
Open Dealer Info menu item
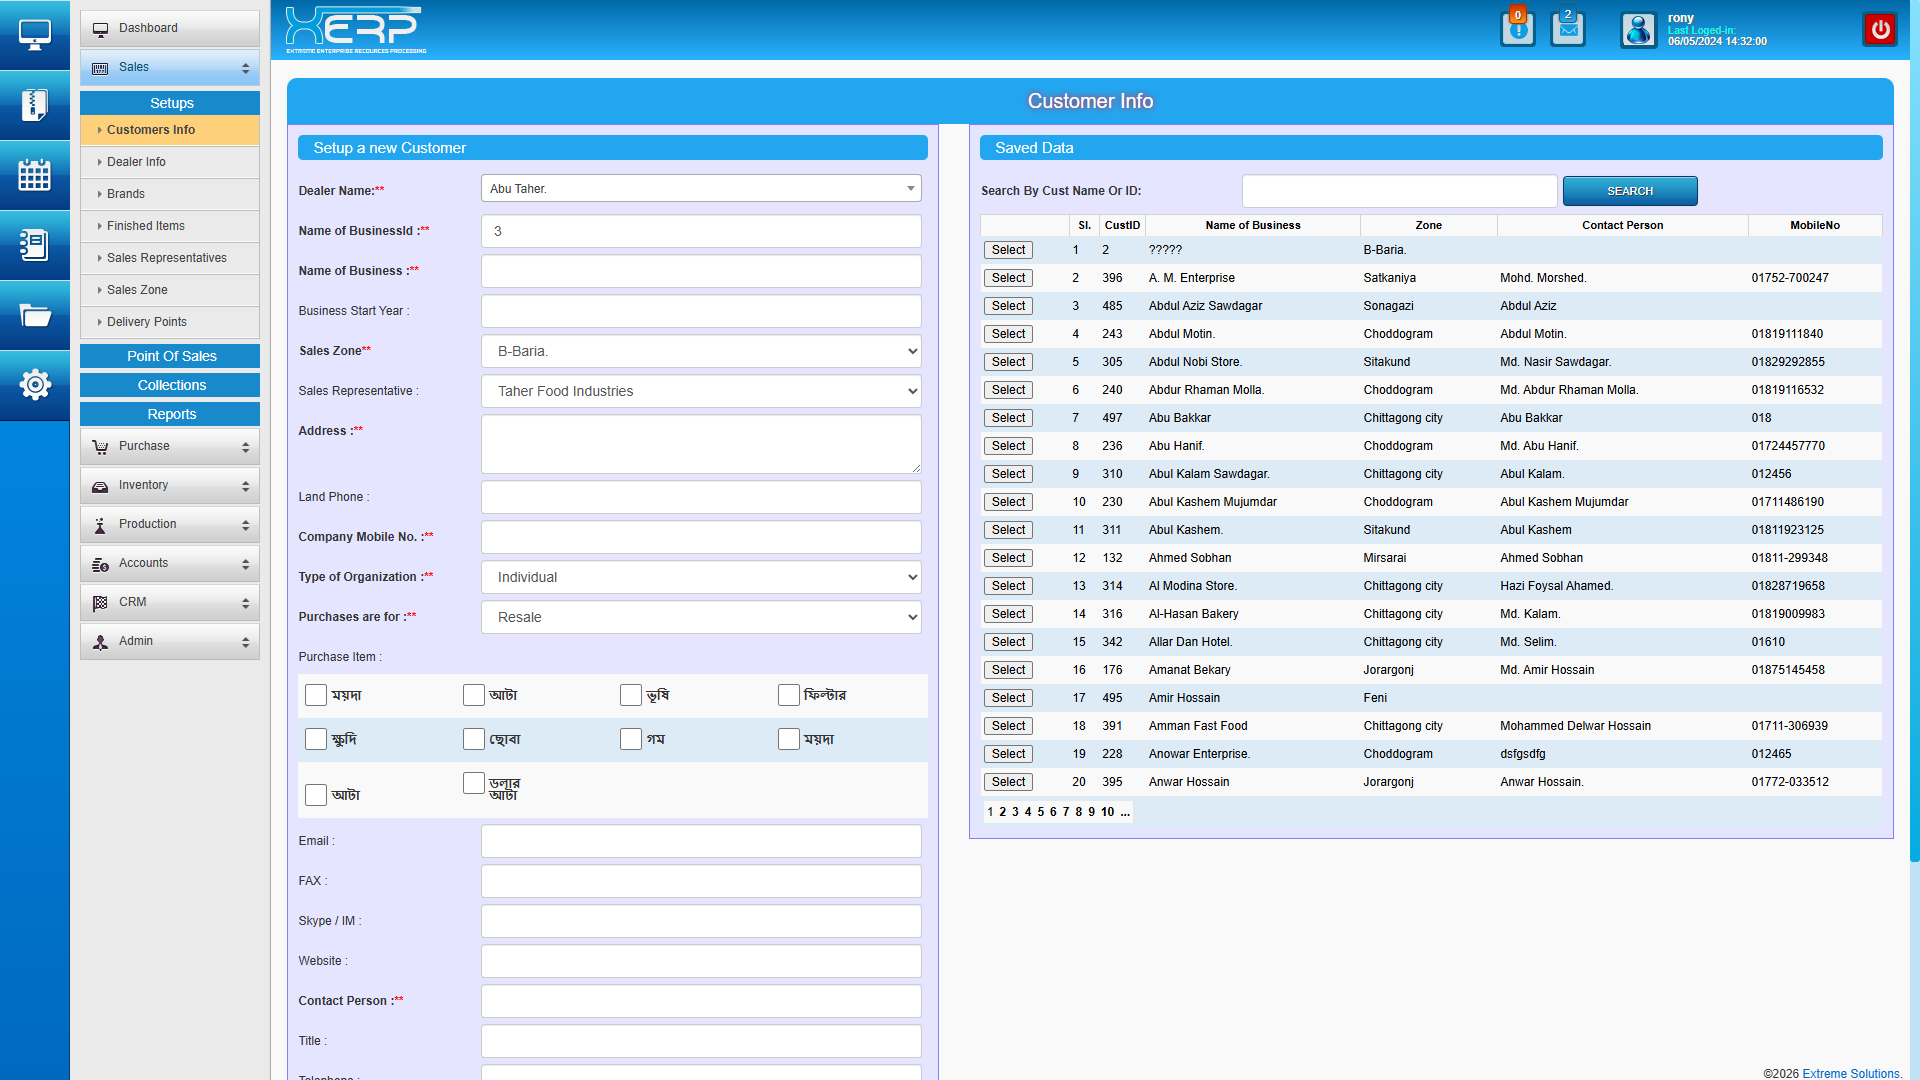136,162
